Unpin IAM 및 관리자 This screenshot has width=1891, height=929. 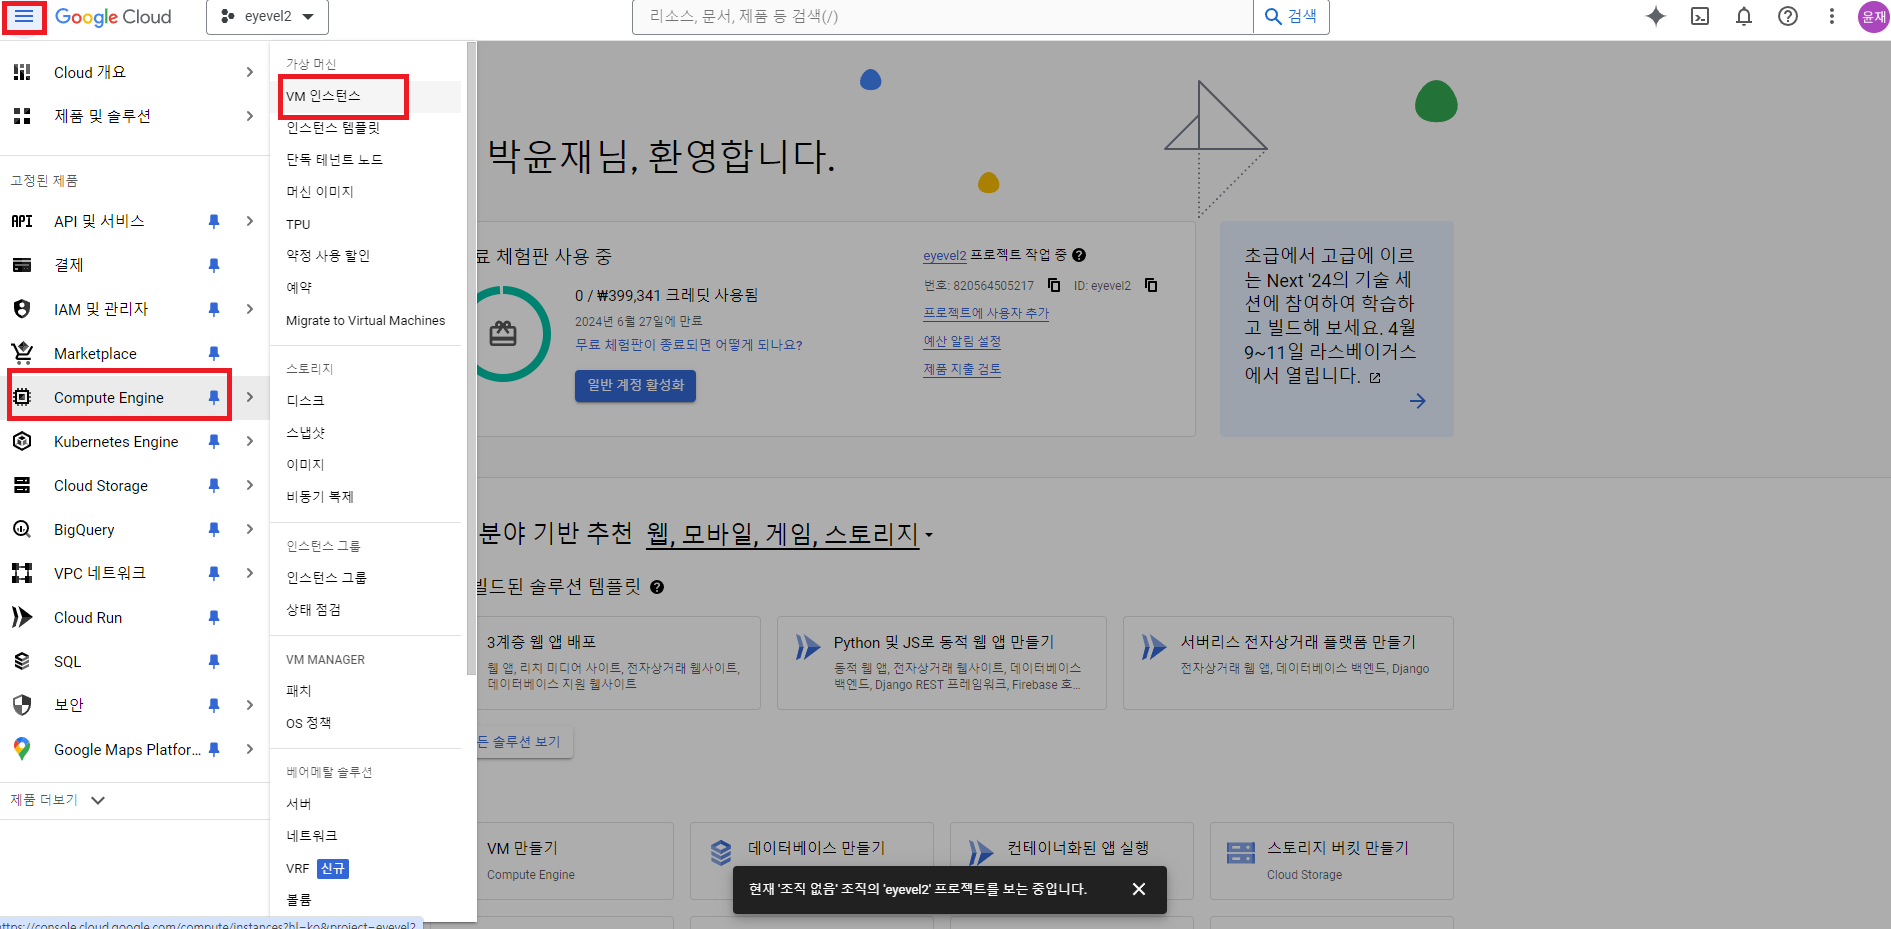214,309
